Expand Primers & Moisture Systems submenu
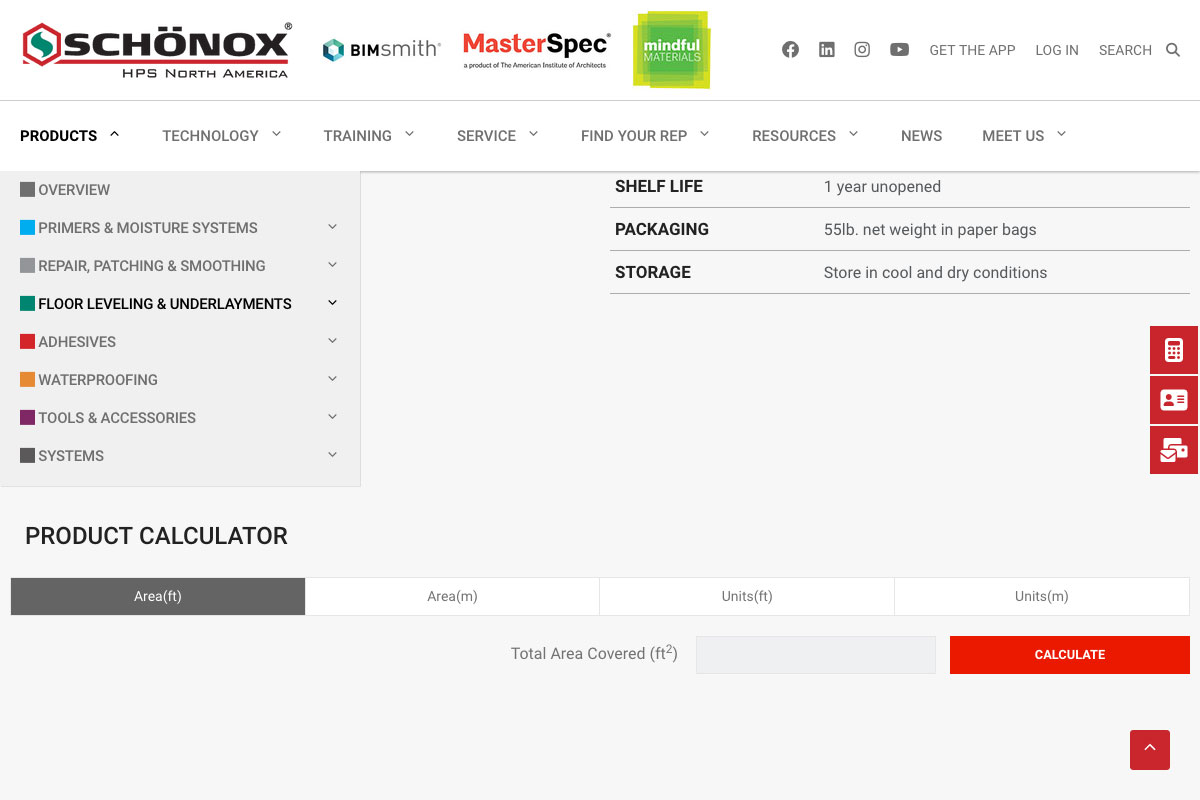1200x800 pixels. coord(332,228)
